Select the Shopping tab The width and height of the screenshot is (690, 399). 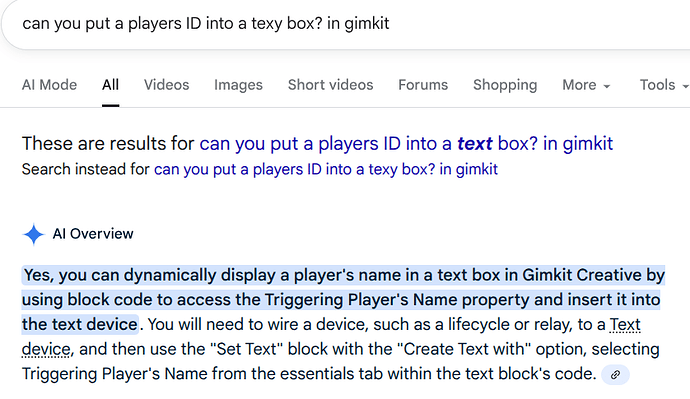pyautogui.click(x=505, y=84)
